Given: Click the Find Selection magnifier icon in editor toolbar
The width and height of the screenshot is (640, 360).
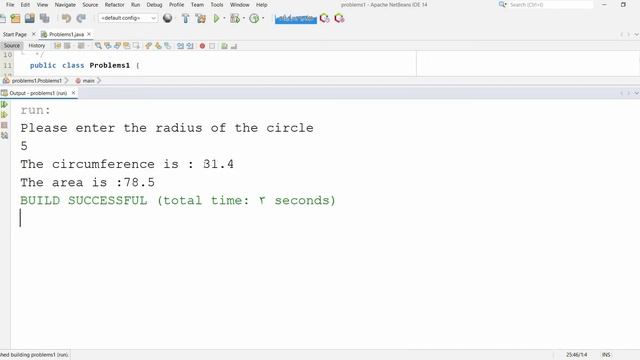Looking at the screenshot, I should click(98, 46).
